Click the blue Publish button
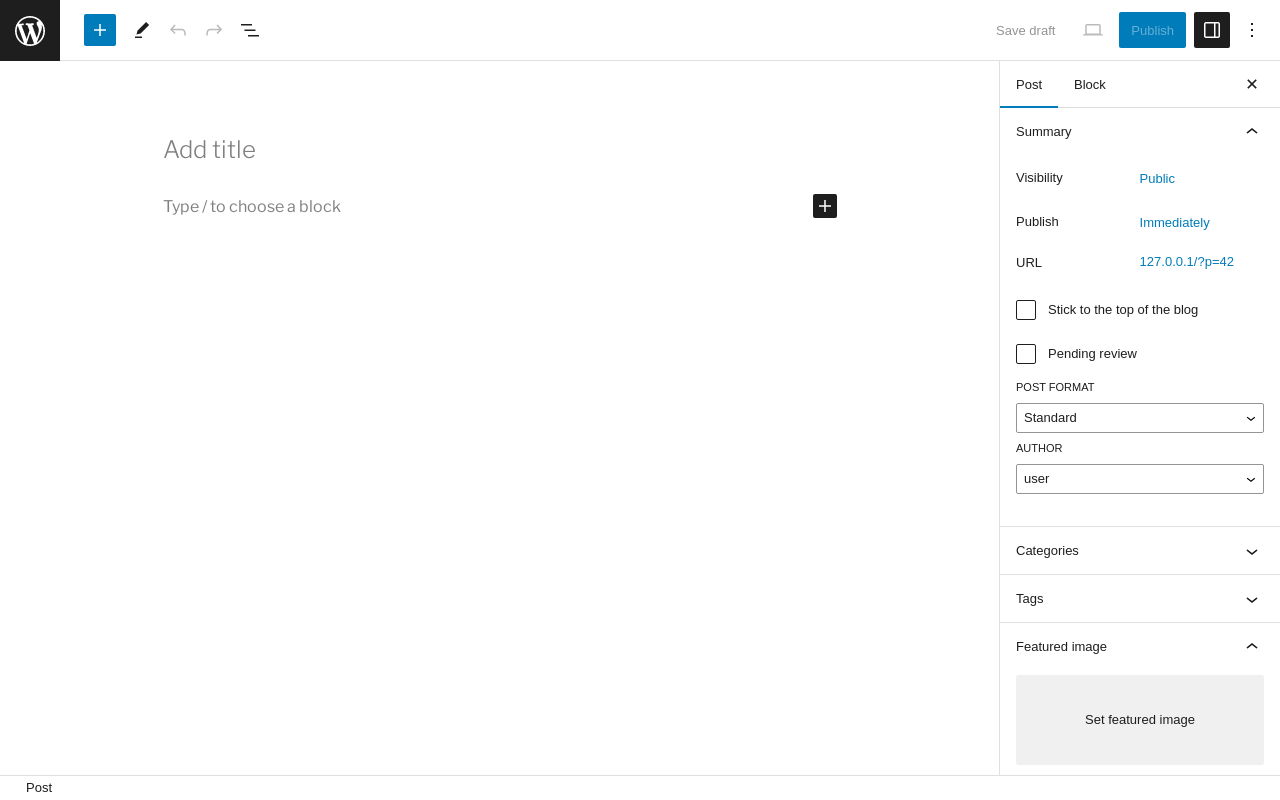 [1152, 30]
